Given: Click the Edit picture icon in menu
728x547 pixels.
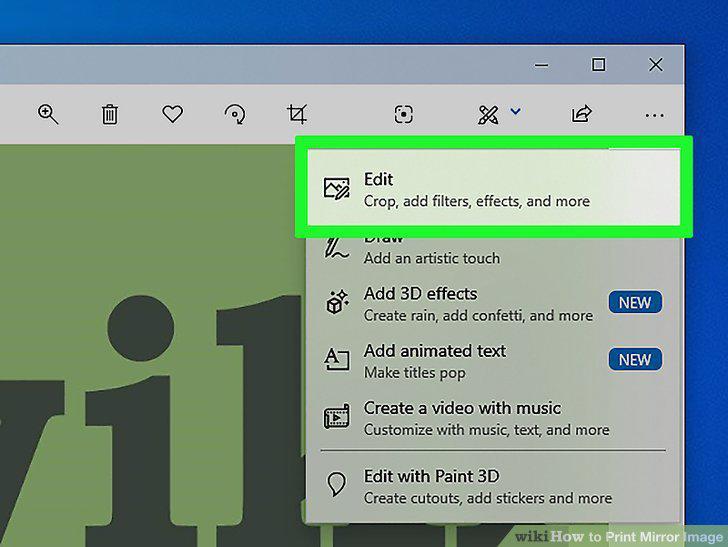Looking at the screenshot, I should pos(337,189).
